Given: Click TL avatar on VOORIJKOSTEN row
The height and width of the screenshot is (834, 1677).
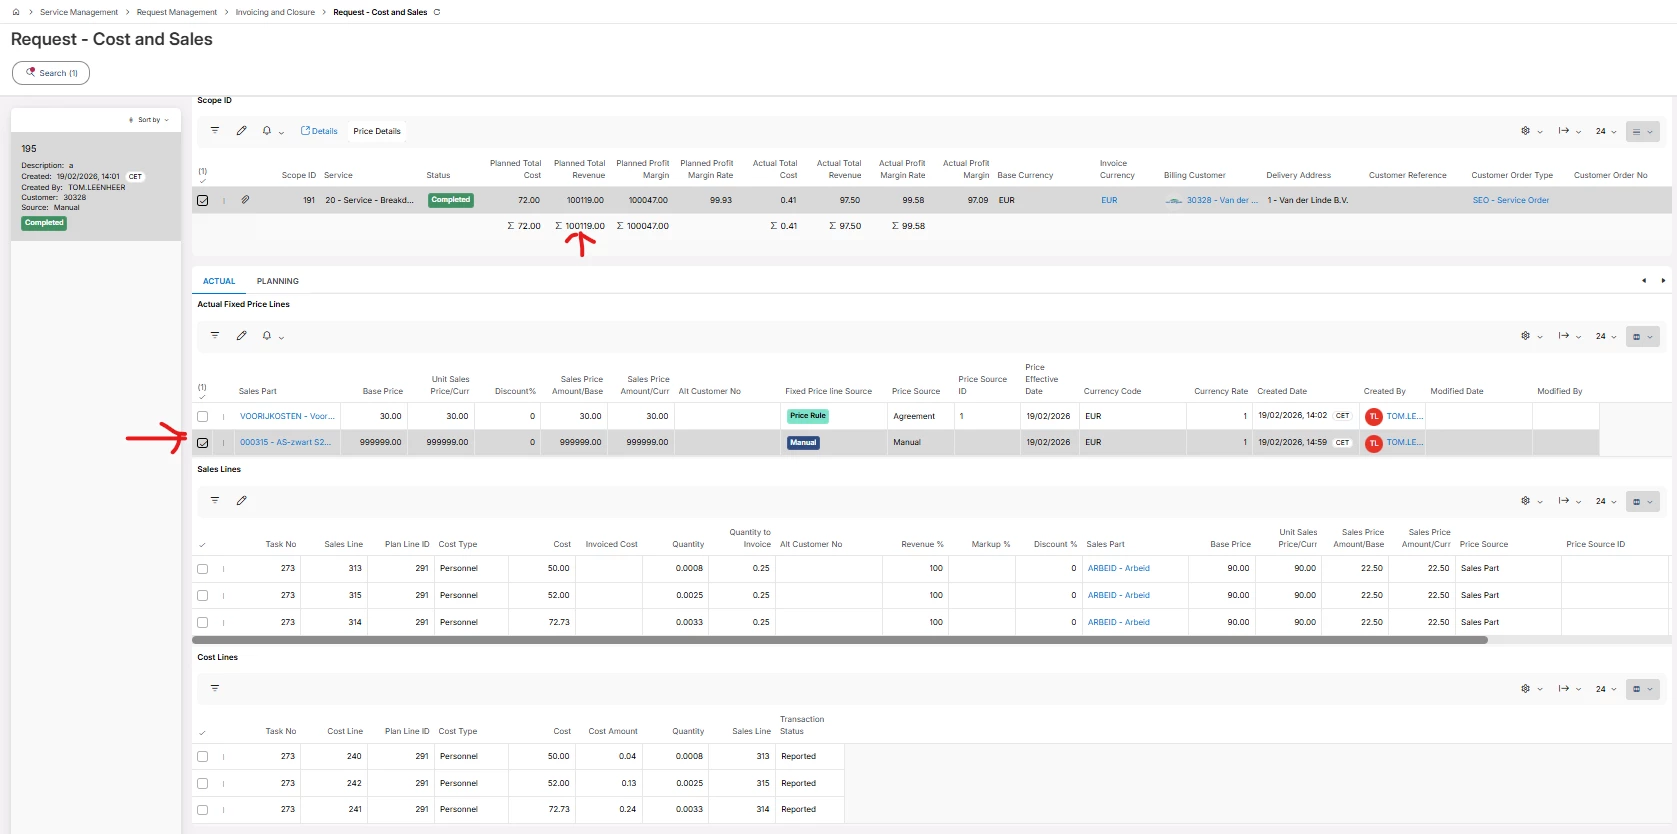Looking at the screenshot, I should point(1374,416).
